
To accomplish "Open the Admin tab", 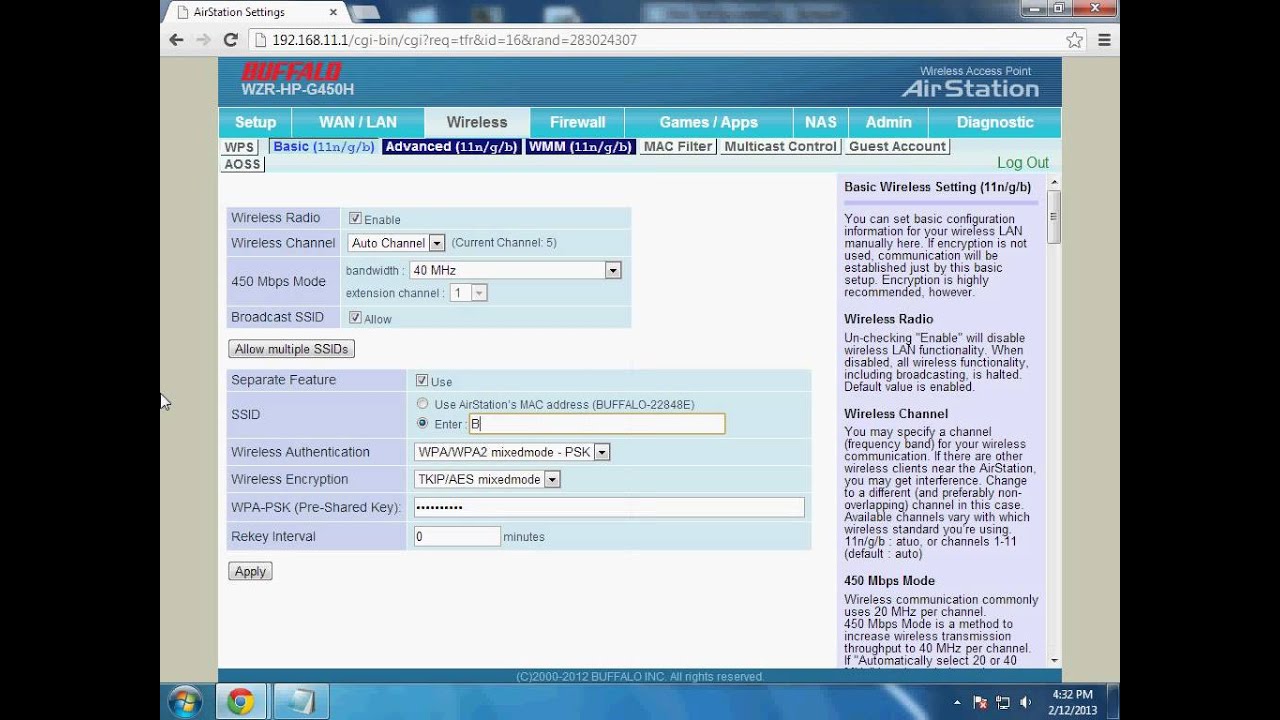I will pyautogui.click(x=889, y=122).
